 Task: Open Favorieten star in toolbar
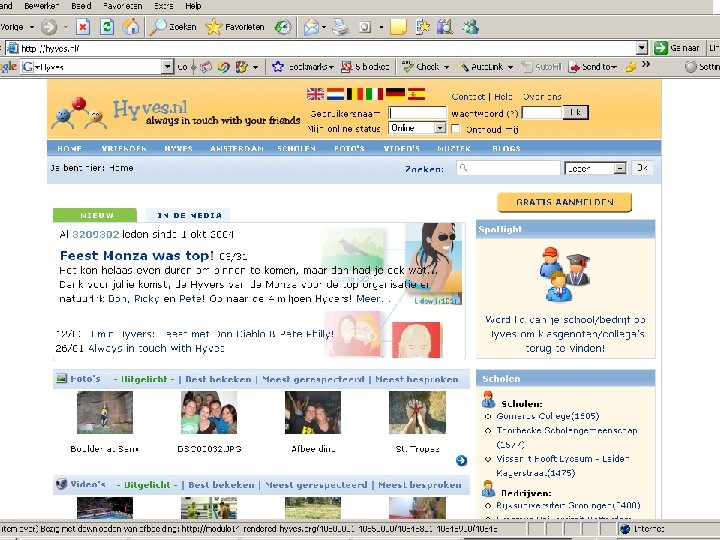coord(235,27)
